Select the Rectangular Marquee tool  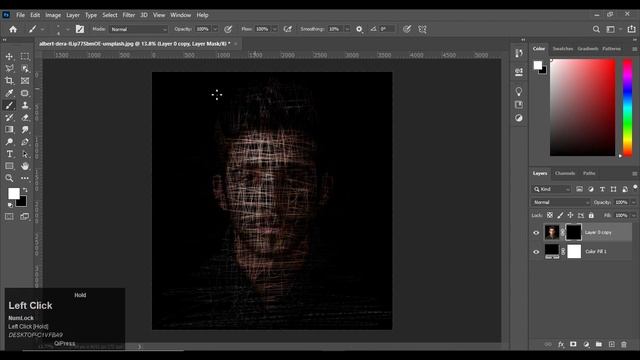[x=25, y=56]
